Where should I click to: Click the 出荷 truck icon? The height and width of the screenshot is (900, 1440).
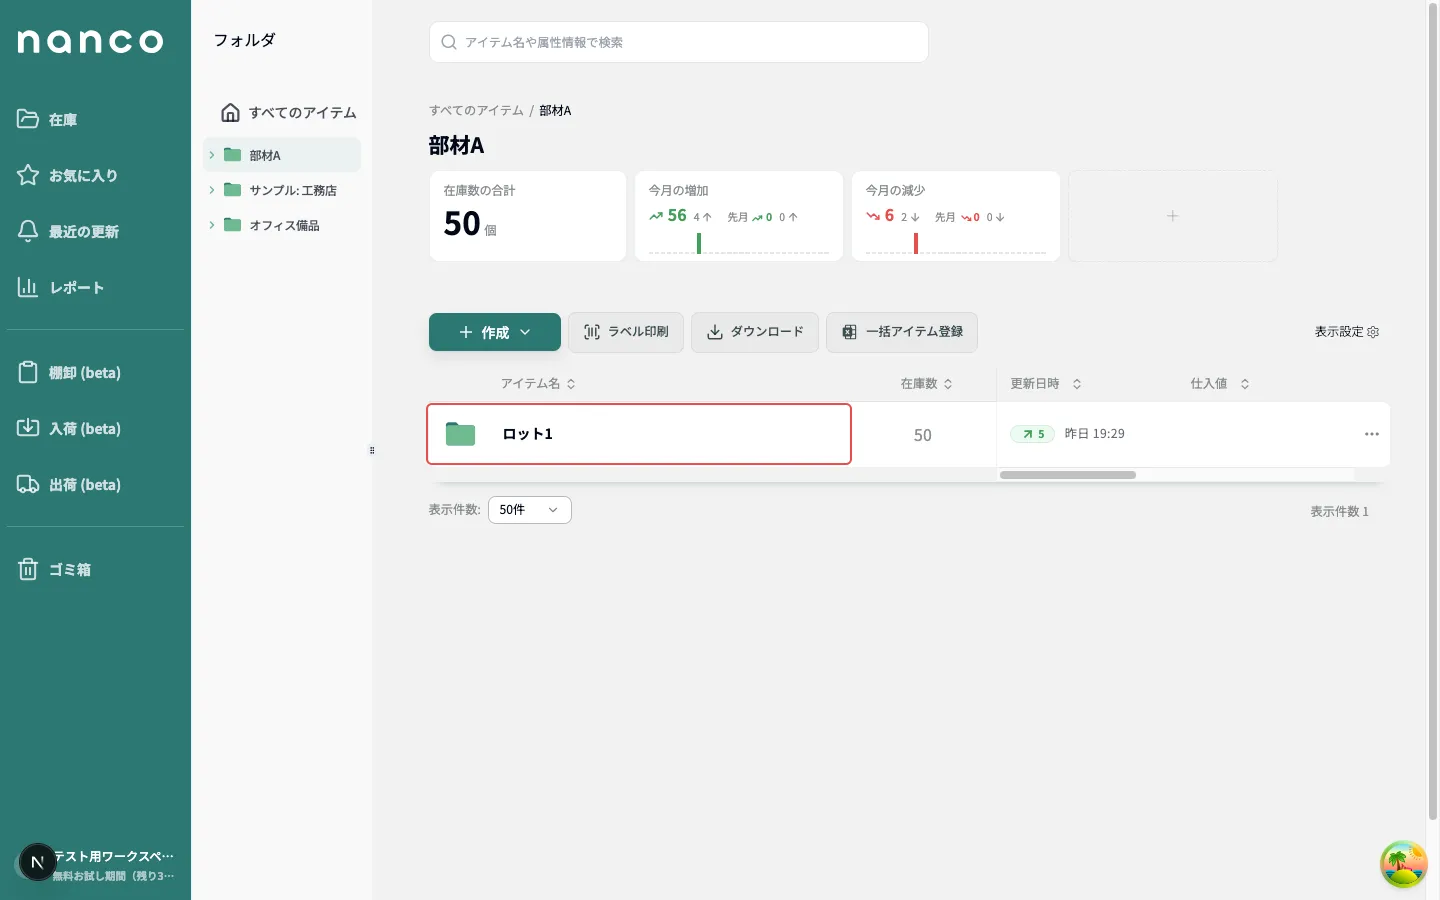28,484
